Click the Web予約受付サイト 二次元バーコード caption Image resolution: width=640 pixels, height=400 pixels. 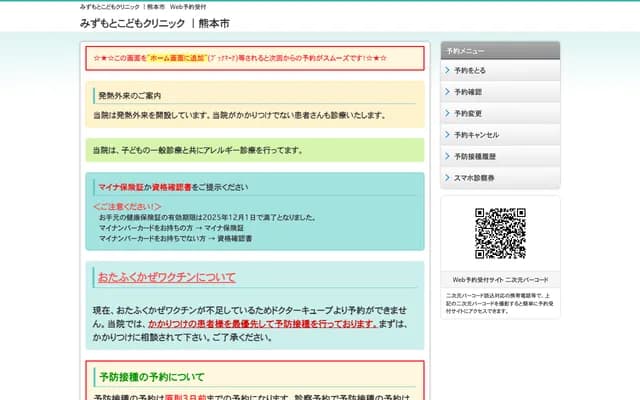tap(500, 280)
